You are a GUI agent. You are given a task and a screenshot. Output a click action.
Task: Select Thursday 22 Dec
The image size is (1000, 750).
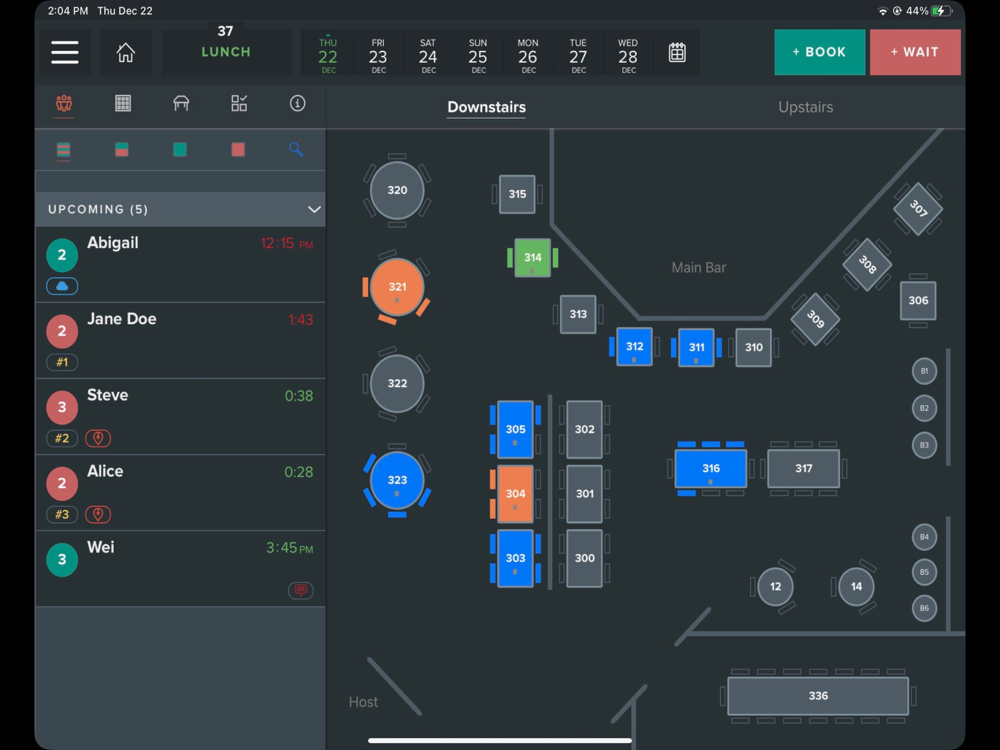(x=328, y=56)
